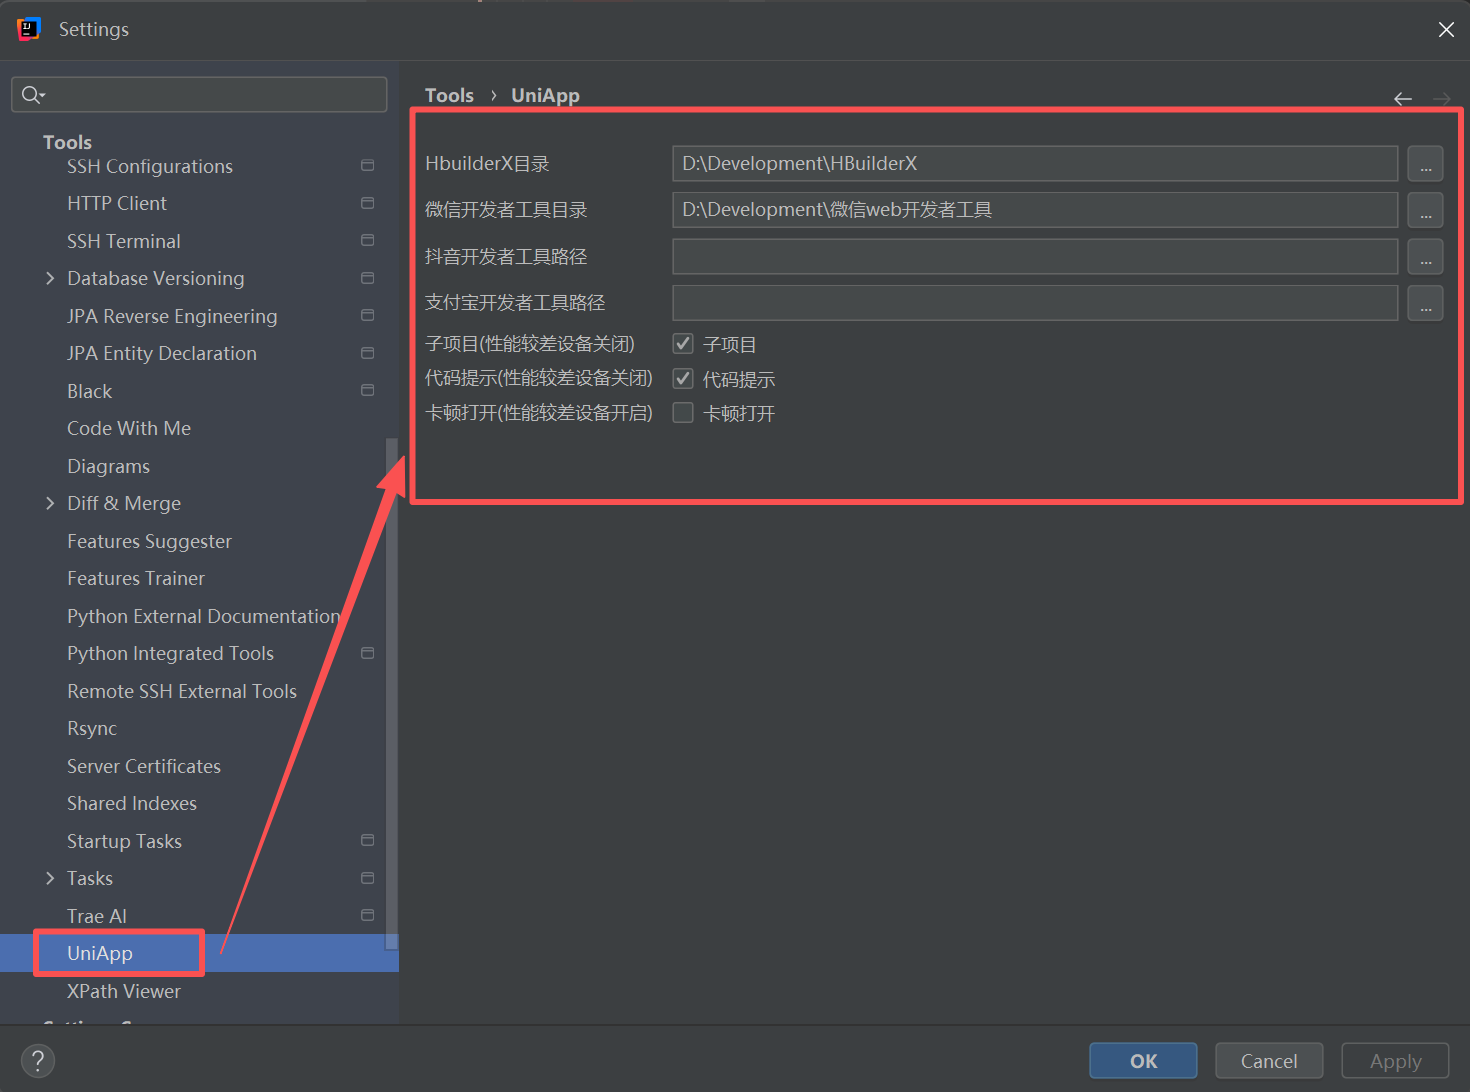Screen dimensions: 1470x1092
Task: Click project-level icon beside Startup Tasks
Action: pos(368,840)
